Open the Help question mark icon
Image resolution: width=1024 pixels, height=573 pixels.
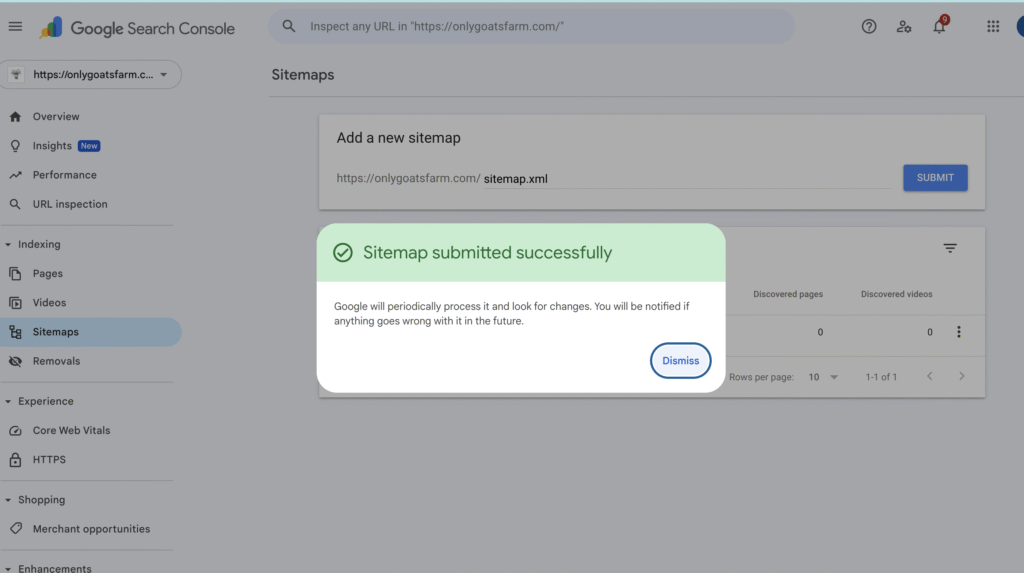tap(869, 27)
